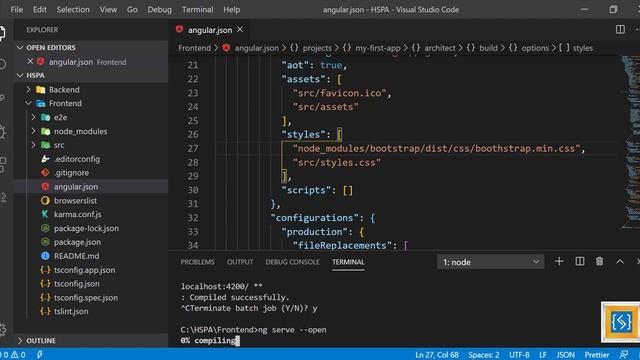Open the Go menu
The image size is (640, 360).
[x=132, y=9]
